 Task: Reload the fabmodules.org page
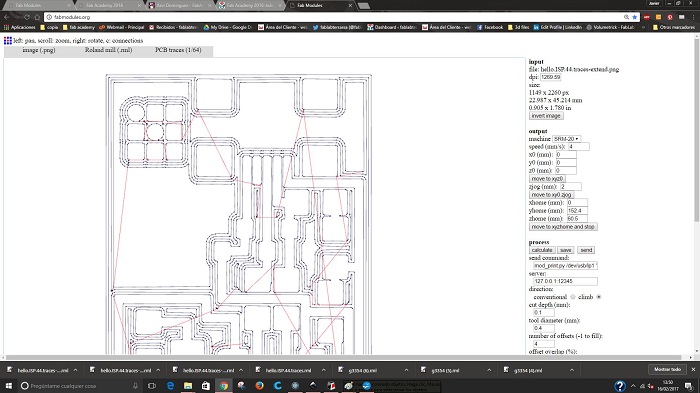pos(27,17)
